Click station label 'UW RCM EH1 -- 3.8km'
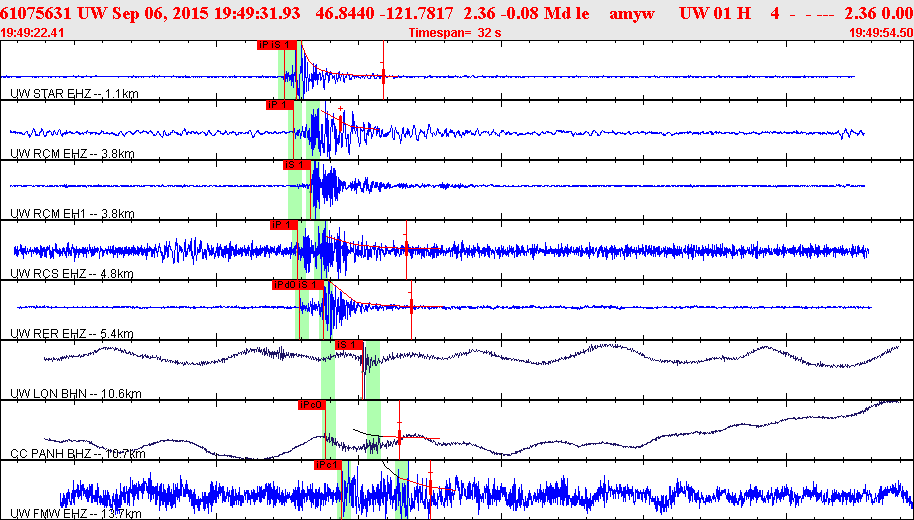The width and height of the screenshot is (914, 520). [72, 214]
